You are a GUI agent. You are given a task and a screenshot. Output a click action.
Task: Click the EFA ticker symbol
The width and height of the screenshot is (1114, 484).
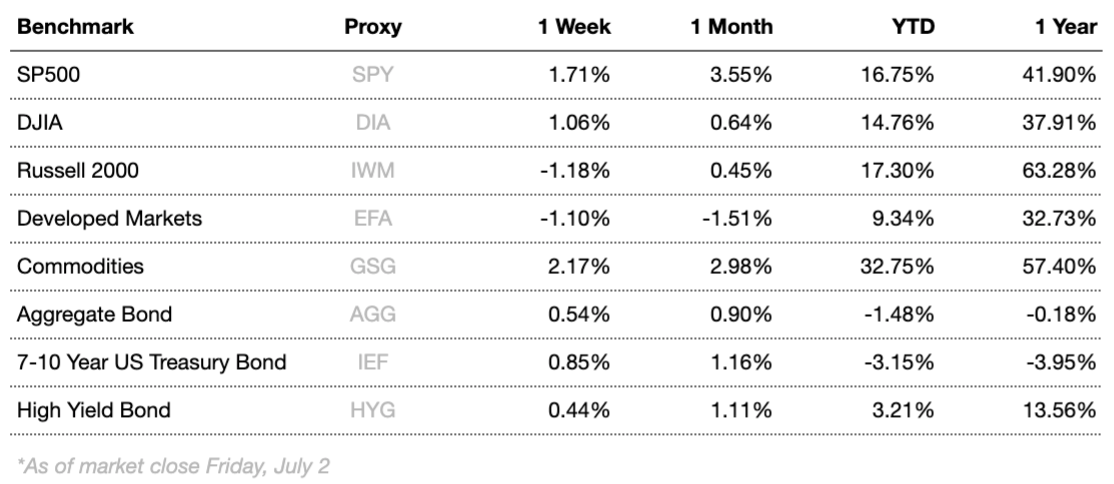(374, 219)
